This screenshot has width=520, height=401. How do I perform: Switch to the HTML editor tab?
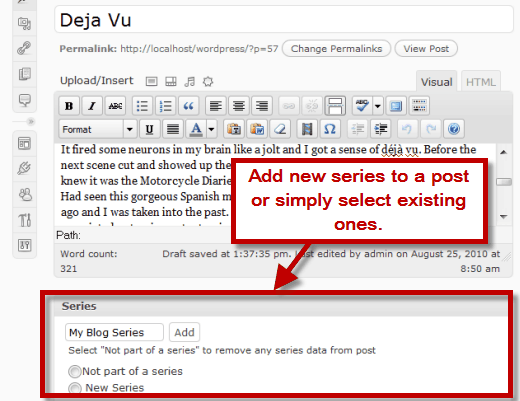coord(481,82)
